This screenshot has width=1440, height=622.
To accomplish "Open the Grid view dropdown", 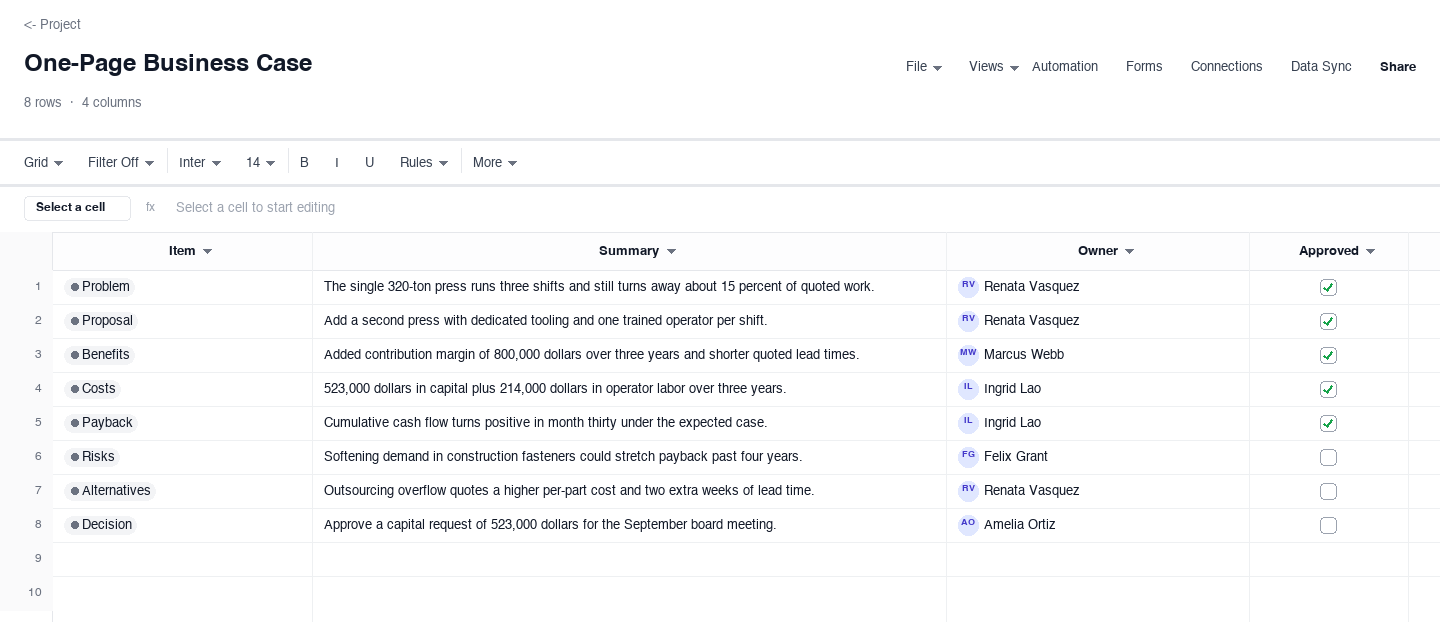I will tap(44, 162).
